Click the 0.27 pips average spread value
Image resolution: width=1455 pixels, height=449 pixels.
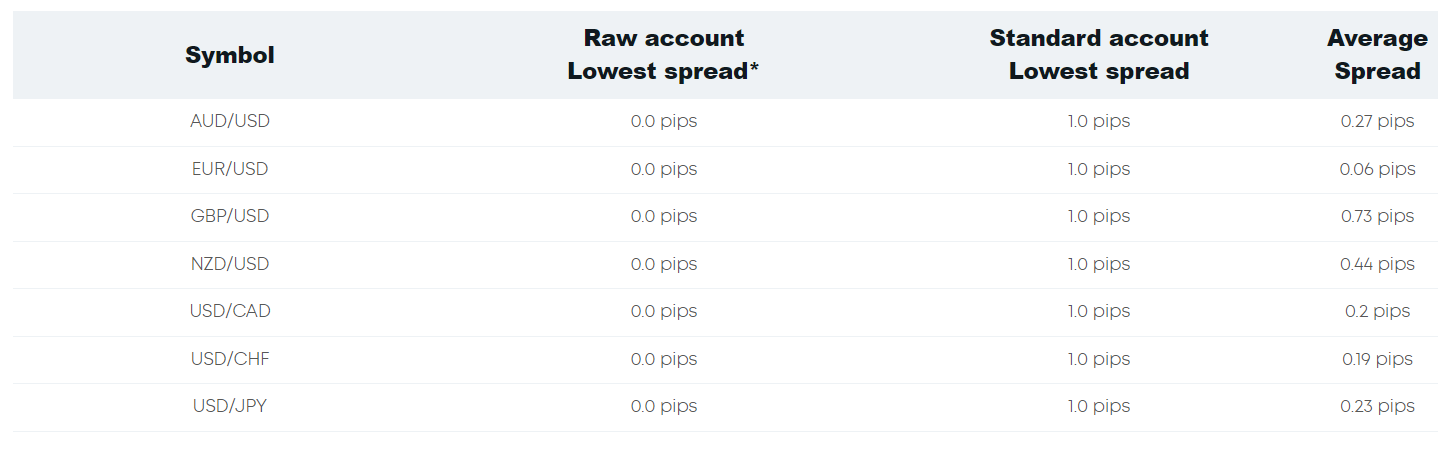click(1378, 122)
